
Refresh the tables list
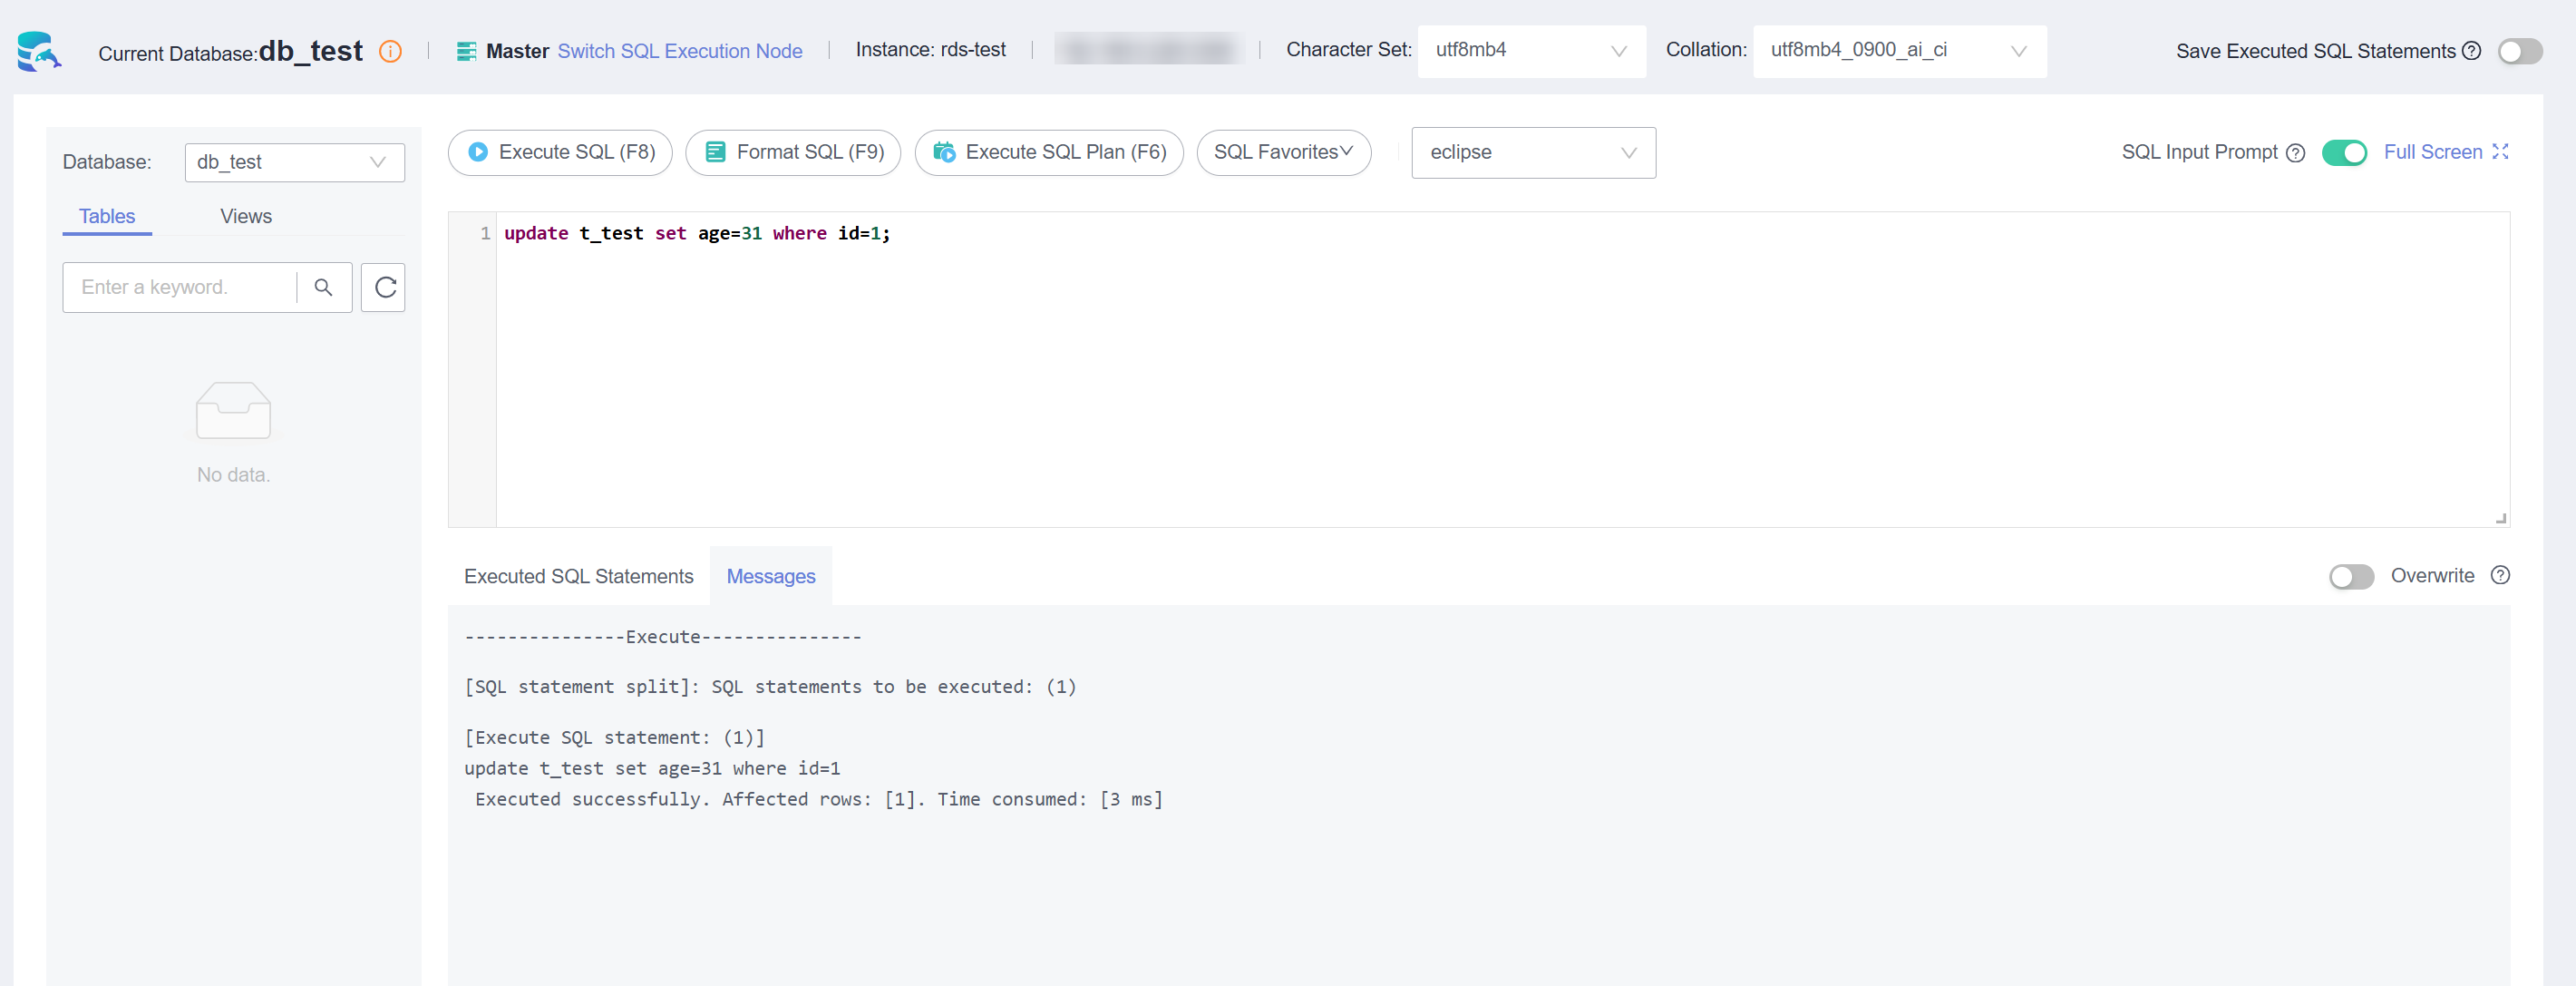click(384, 288)
